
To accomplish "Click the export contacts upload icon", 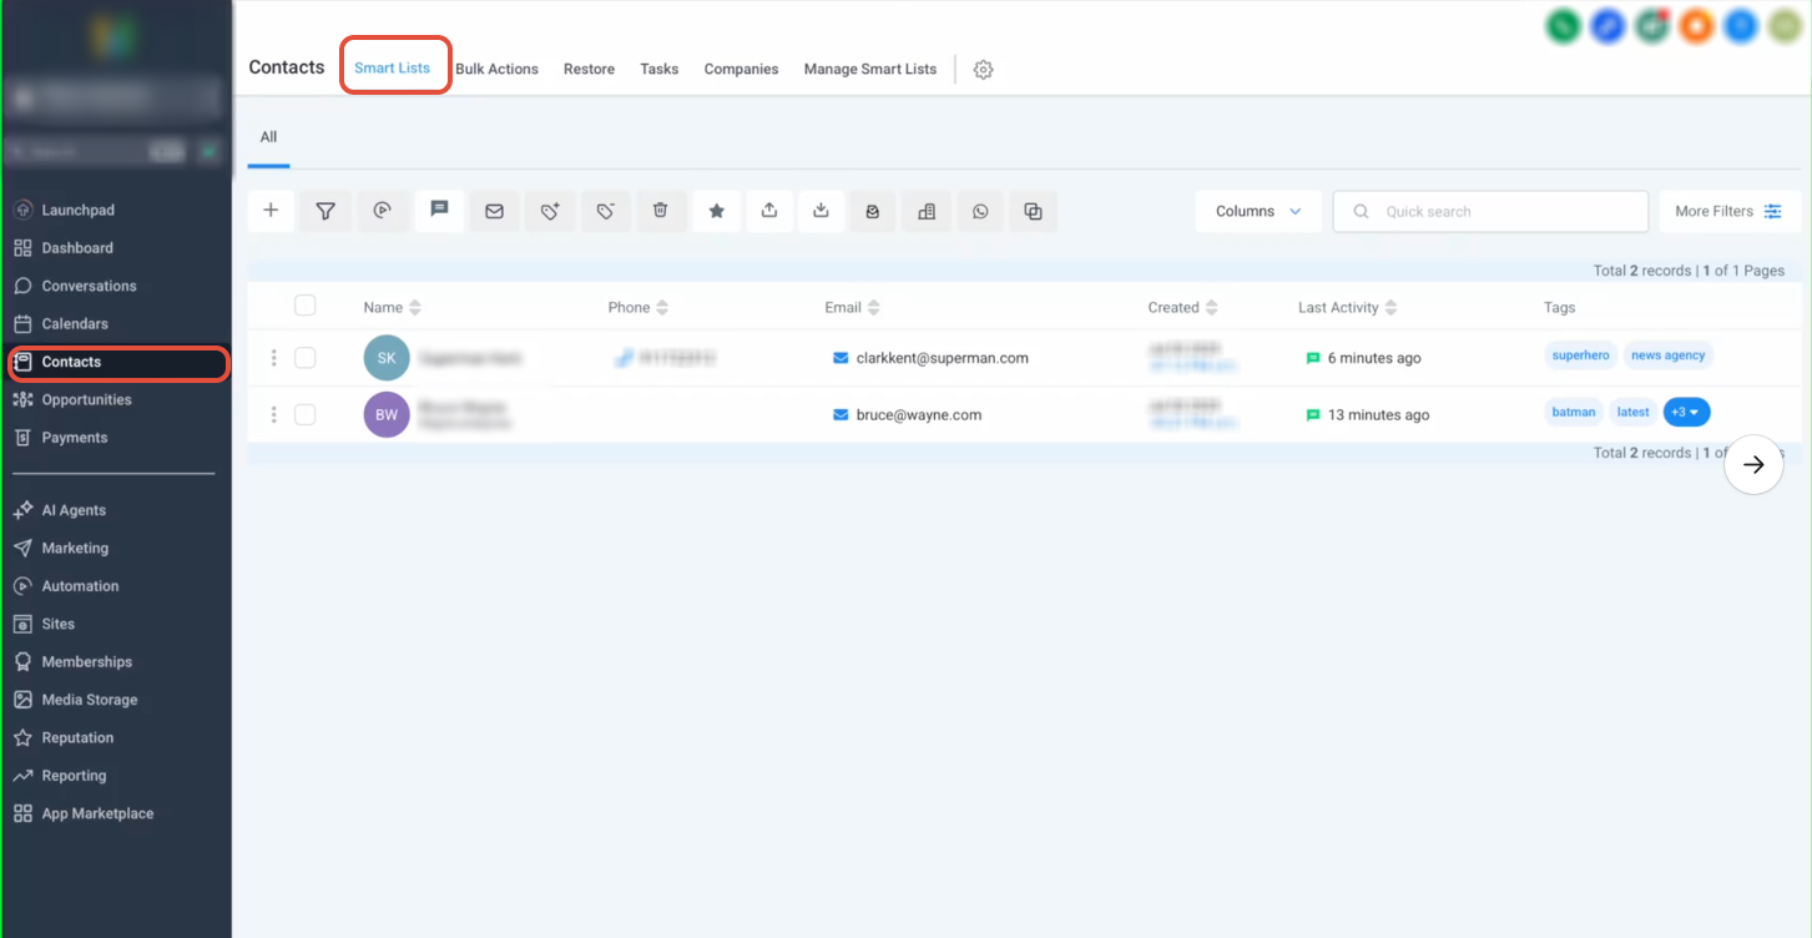I will [769, 211].
